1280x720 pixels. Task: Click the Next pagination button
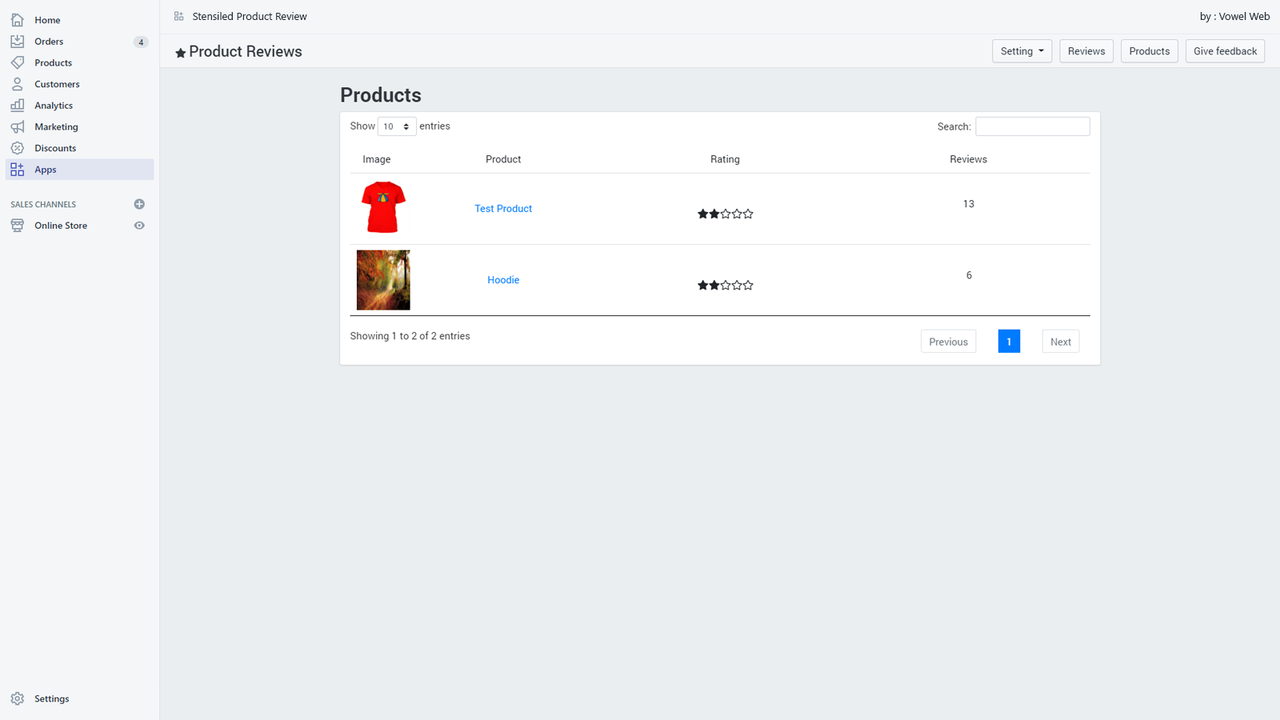1060,342
